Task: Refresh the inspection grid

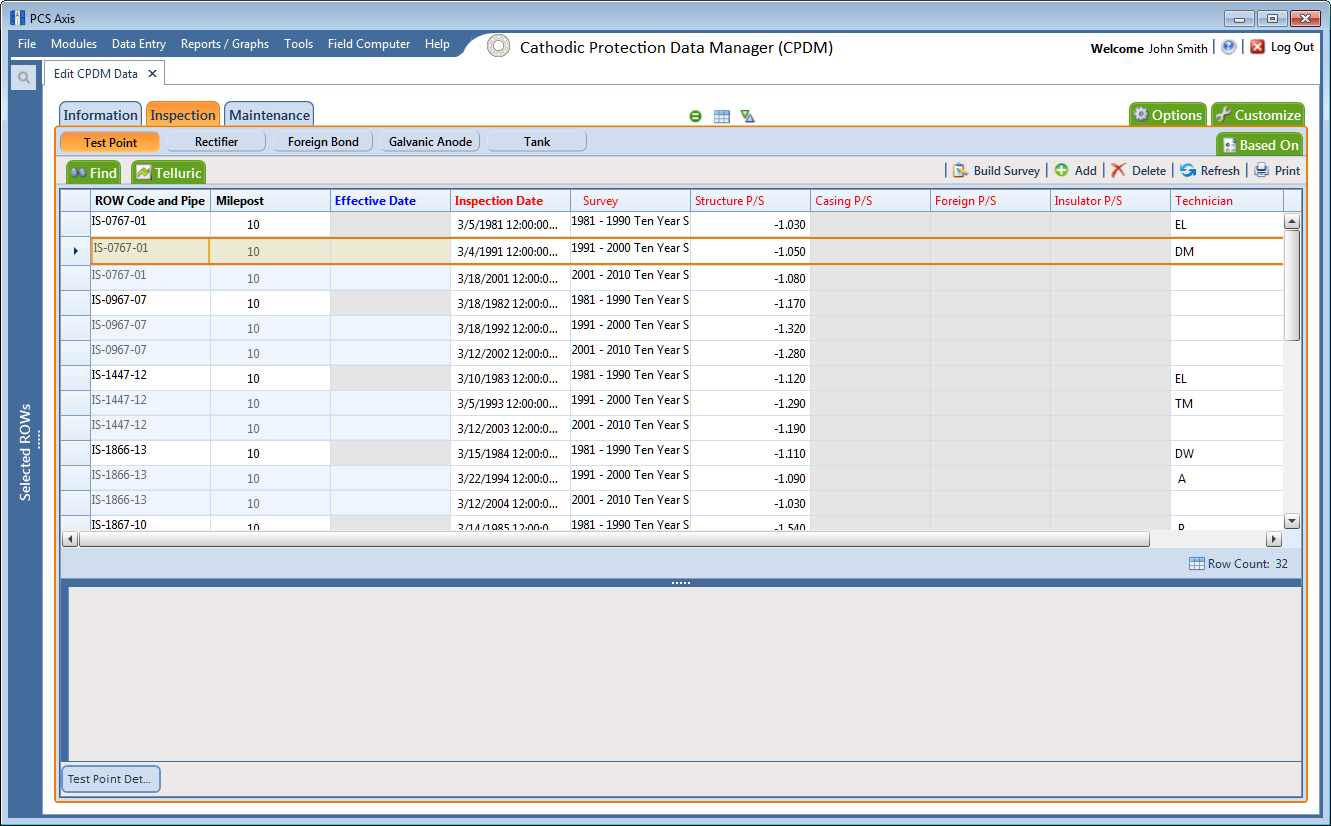Action: (1210, 171)
